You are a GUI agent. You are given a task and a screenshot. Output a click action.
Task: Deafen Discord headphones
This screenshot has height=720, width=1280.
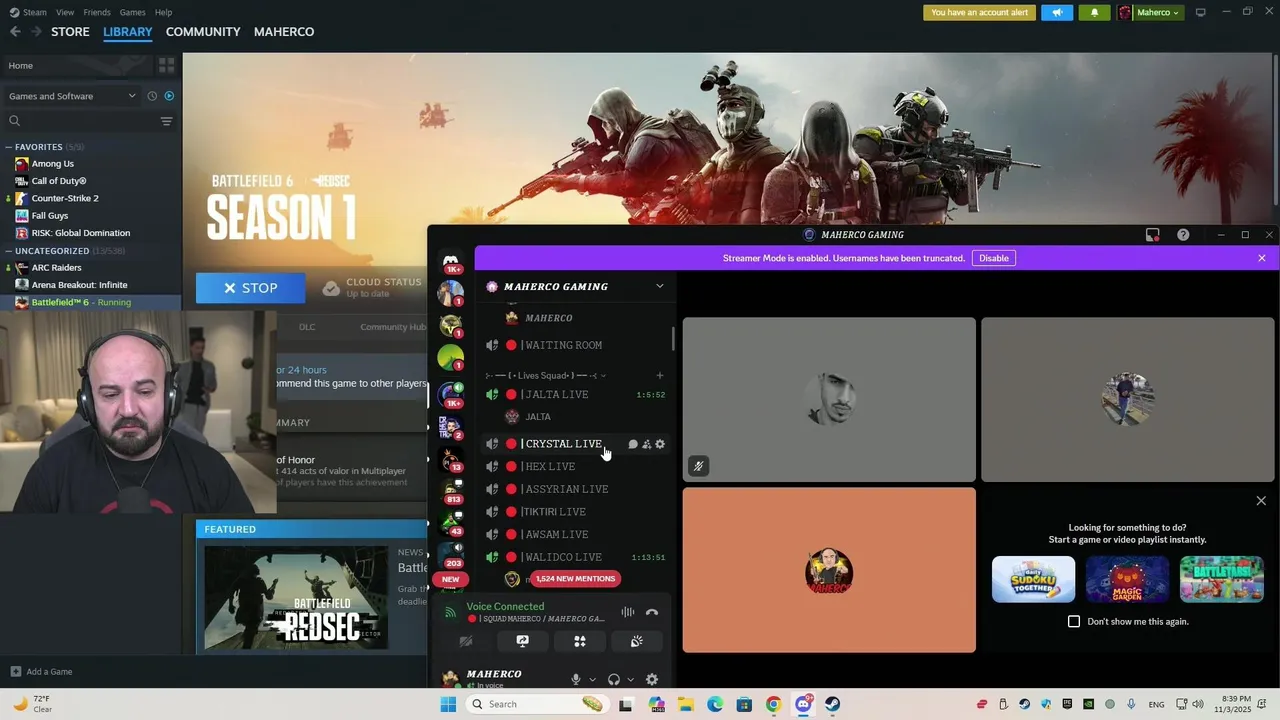(614, 679)
